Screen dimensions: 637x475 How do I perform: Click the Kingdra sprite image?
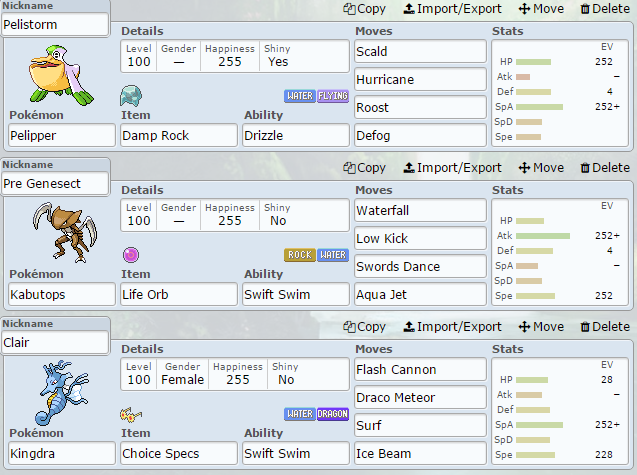click(x=64, y=393)
